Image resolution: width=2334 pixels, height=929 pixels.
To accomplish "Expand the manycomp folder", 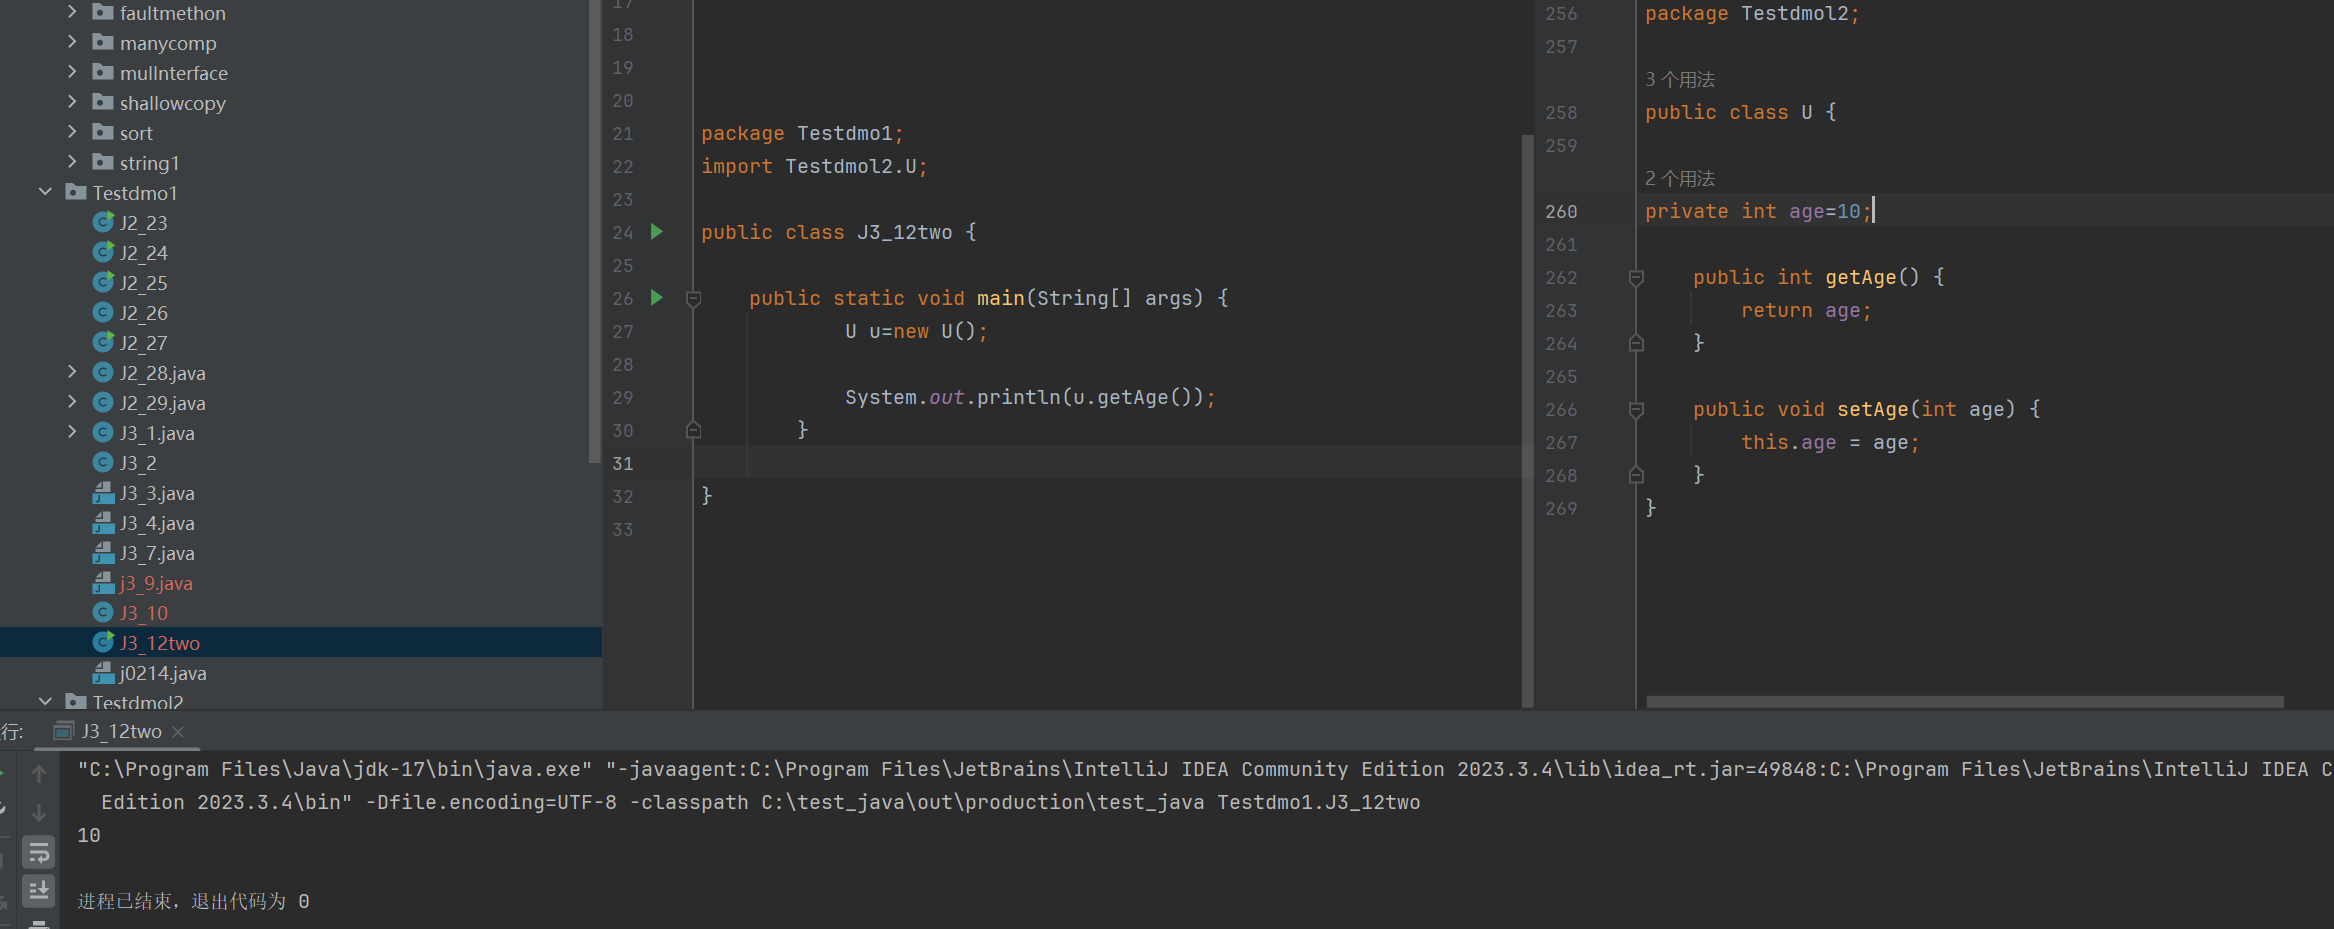I will click(x=72, y=42).
